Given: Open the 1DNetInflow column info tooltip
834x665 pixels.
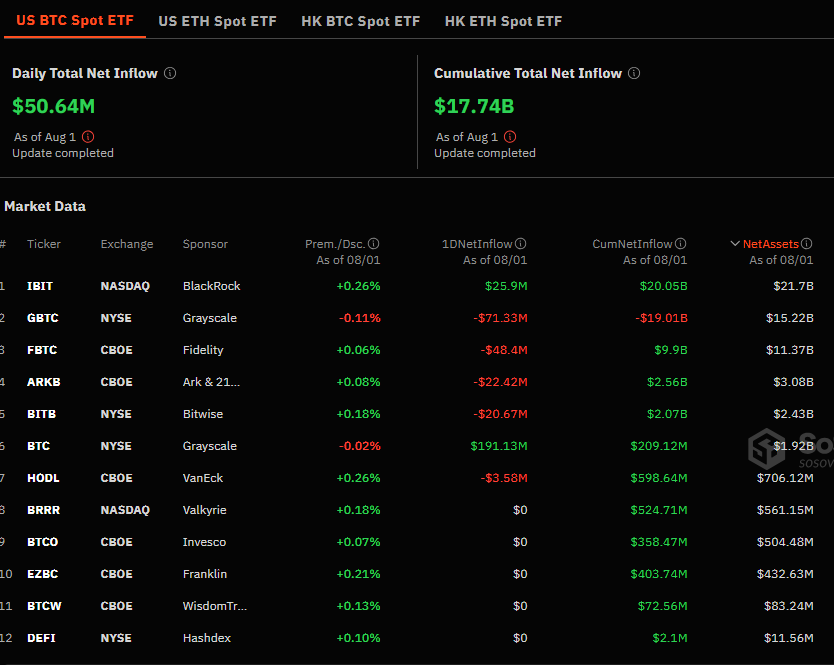Looking at the screenshot, I should pyautogui.click(x=521, y=243).
